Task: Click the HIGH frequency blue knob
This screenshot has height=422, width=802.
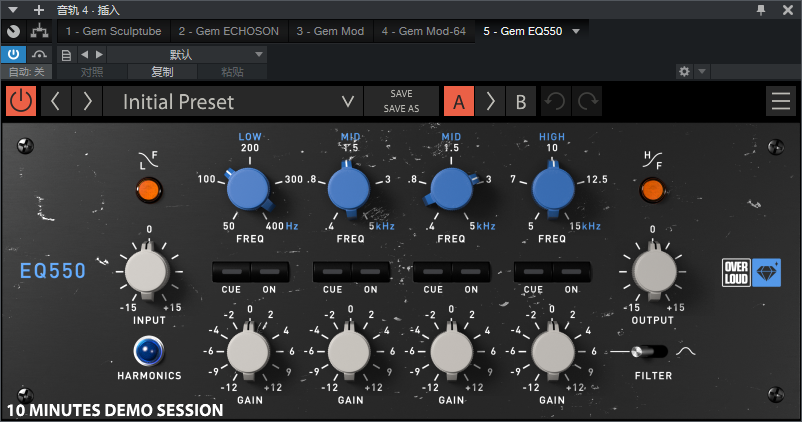Action: point(552,189)
